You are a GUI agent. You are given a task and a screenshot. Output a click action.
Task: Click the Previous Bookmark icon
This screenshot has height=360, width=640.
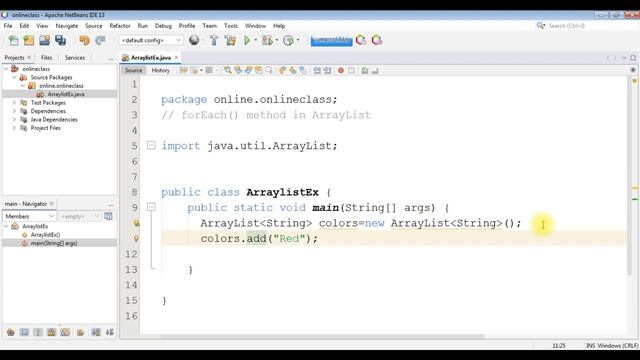click(x=282, y=70)
